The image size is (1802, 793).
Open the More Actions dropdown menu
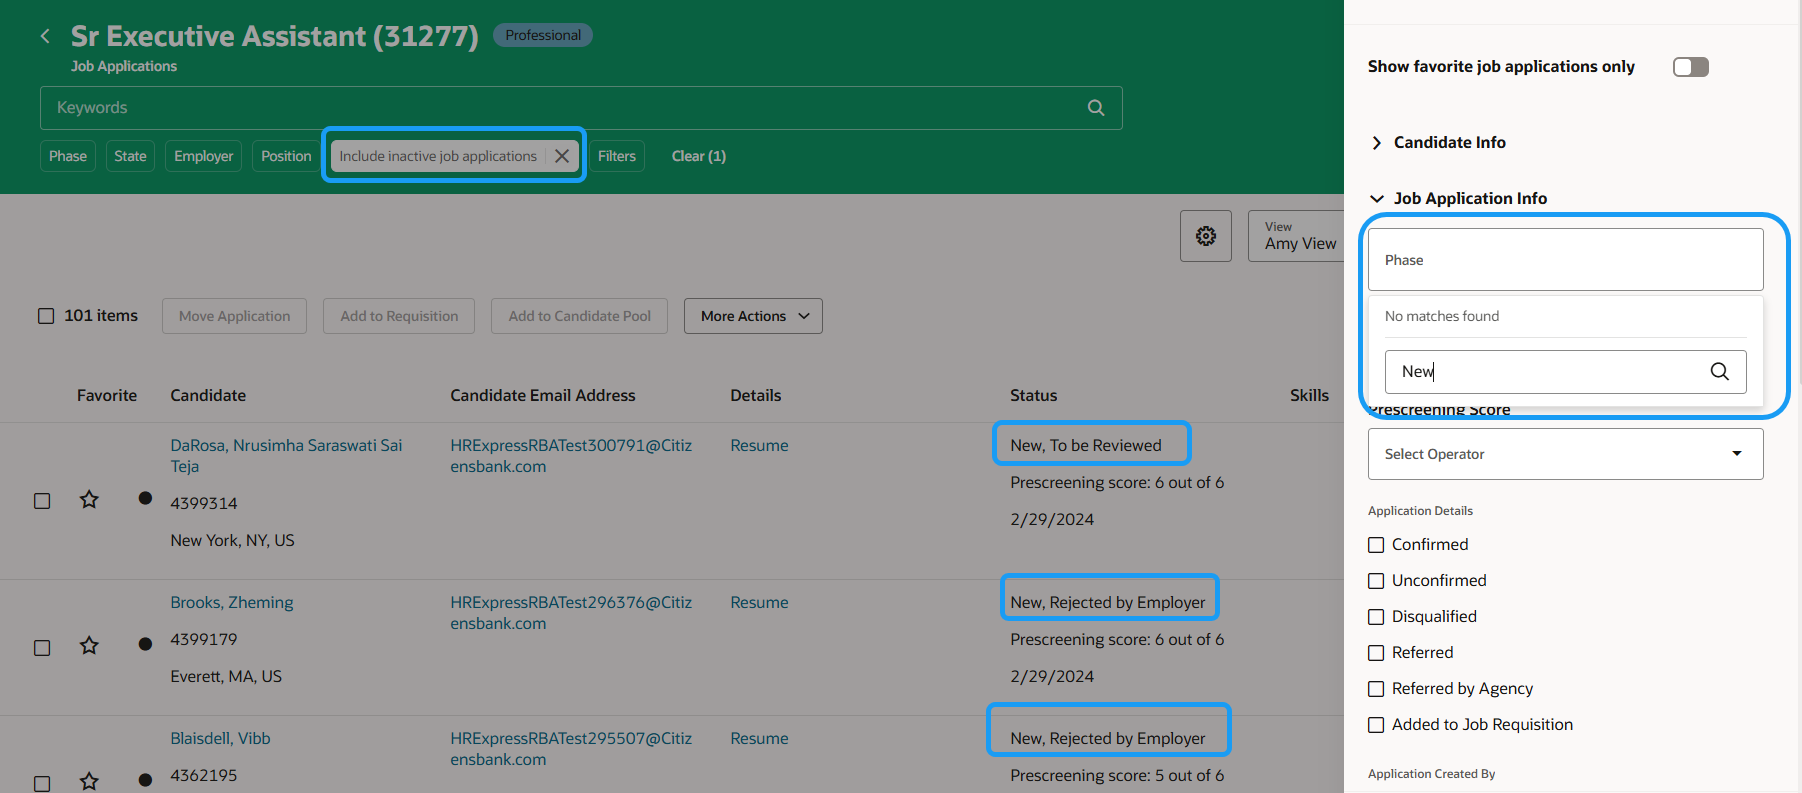pos(753,316)
